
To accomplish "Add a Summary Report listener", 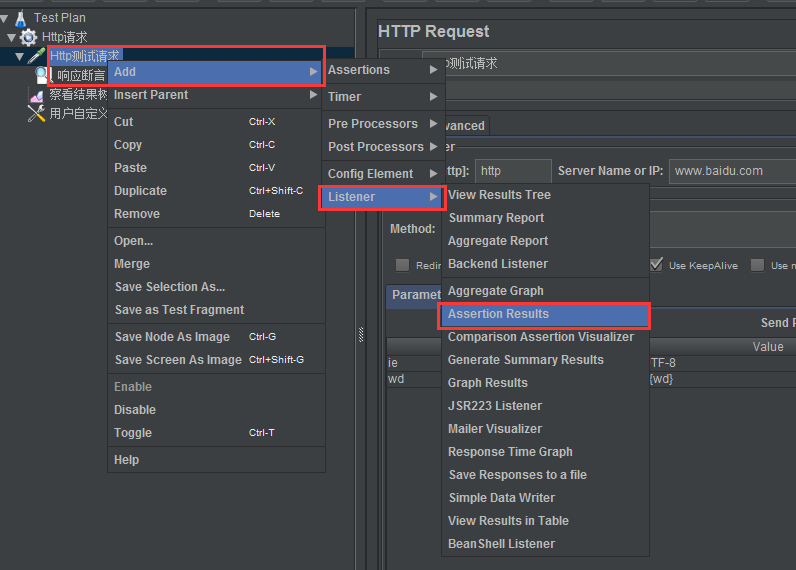I will click(545, 218).
